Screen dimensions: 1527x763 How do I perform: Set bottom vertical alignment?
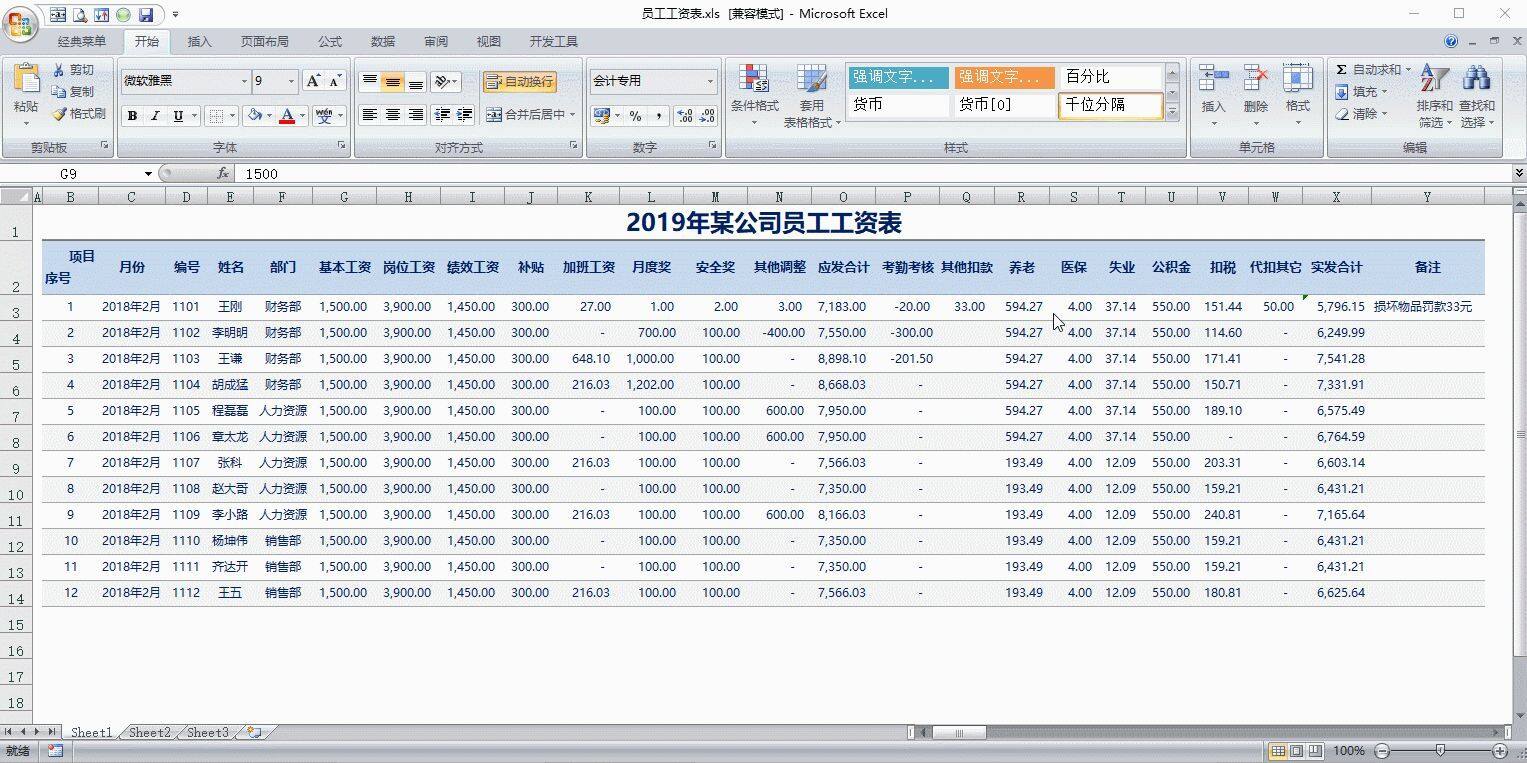(x=416, y=81)
